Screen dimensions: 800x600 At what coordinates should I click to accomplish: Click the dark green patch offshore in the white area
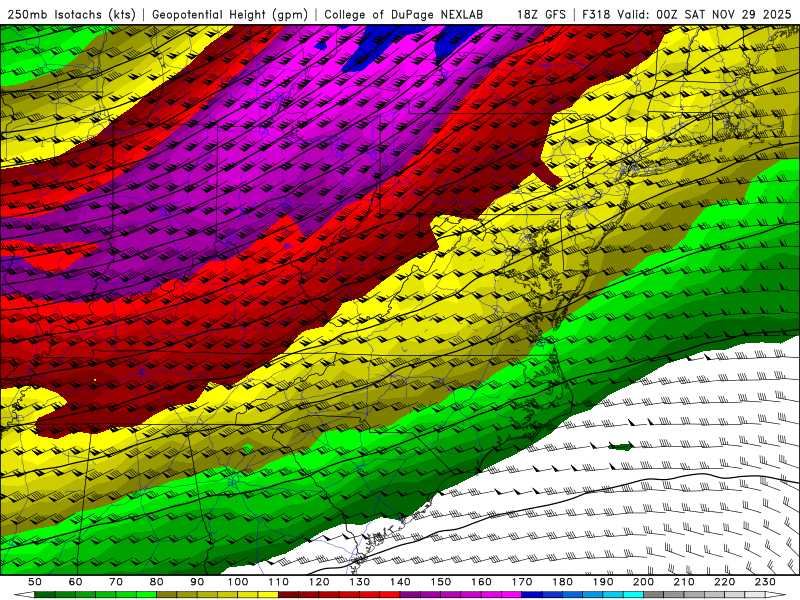click(x=621, y=447)
